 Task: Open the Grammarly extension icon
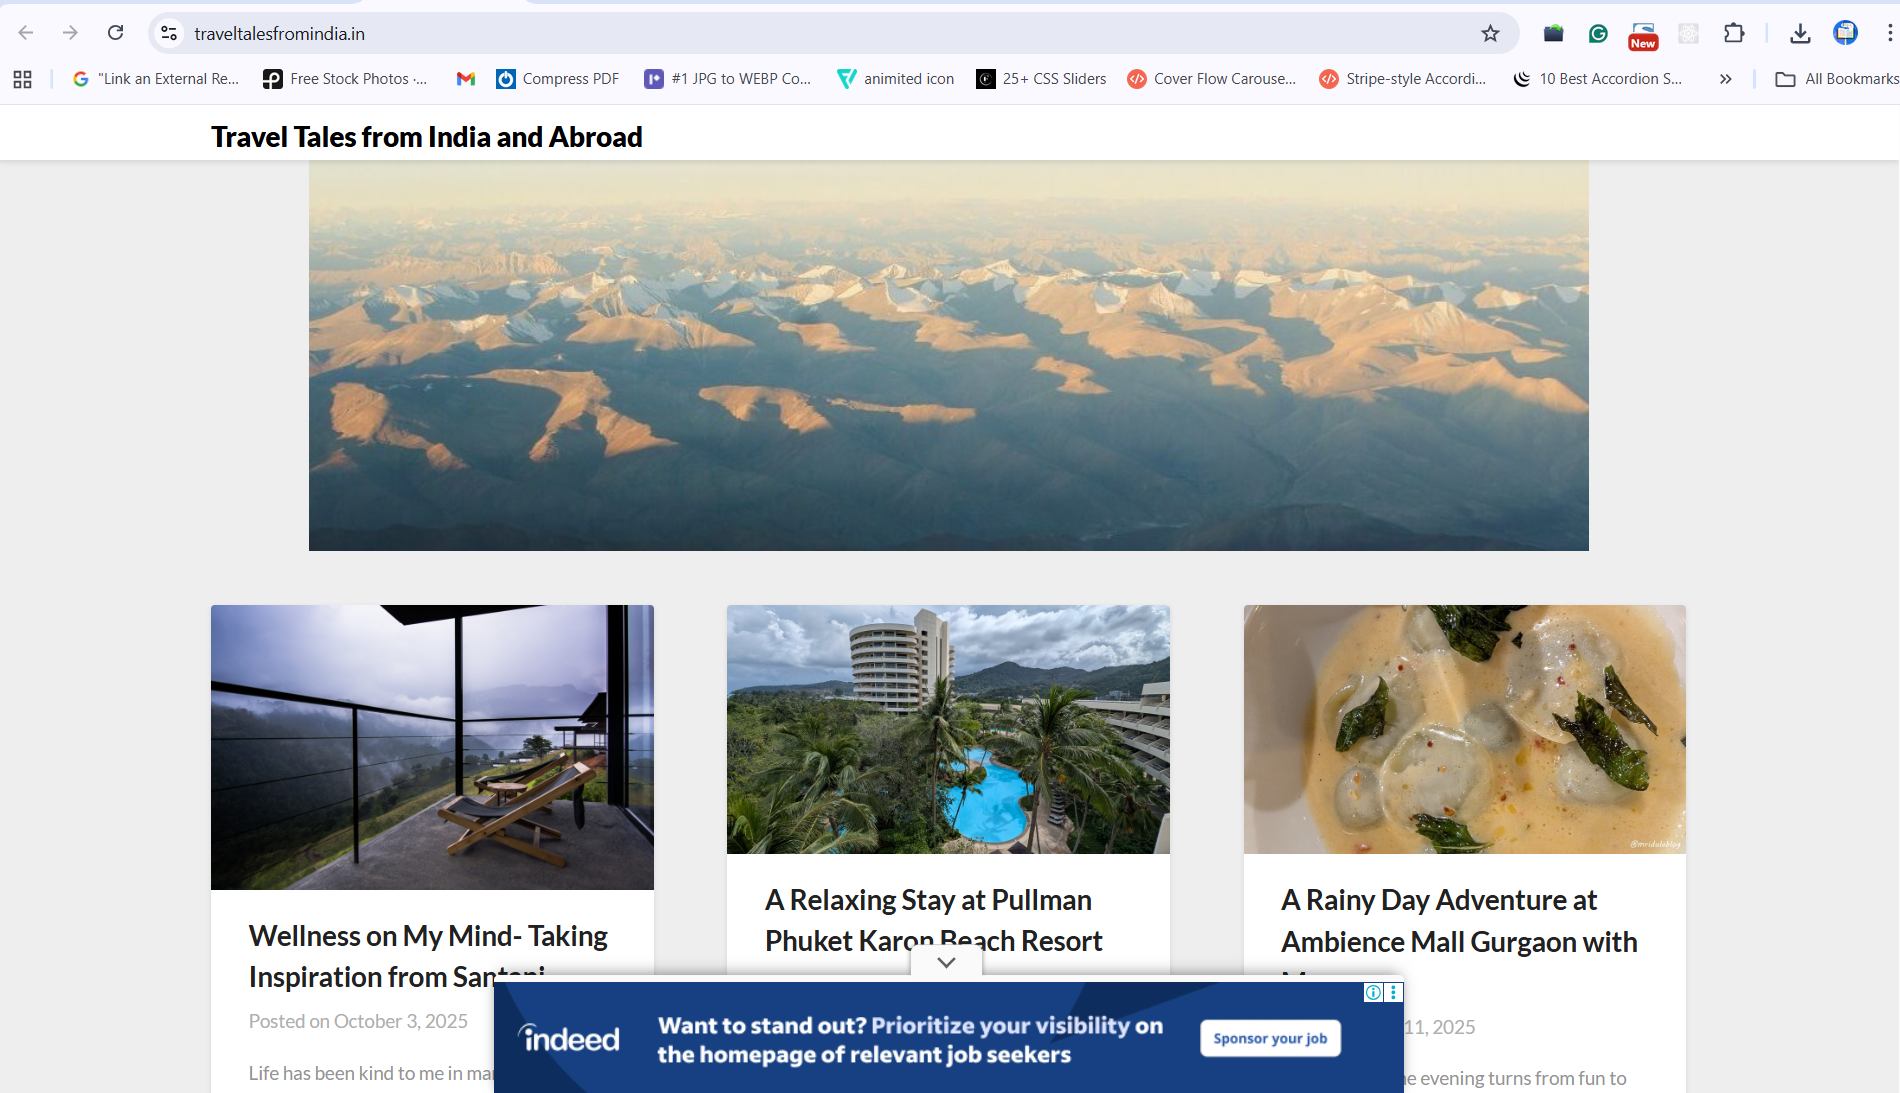coord(1598,33)
